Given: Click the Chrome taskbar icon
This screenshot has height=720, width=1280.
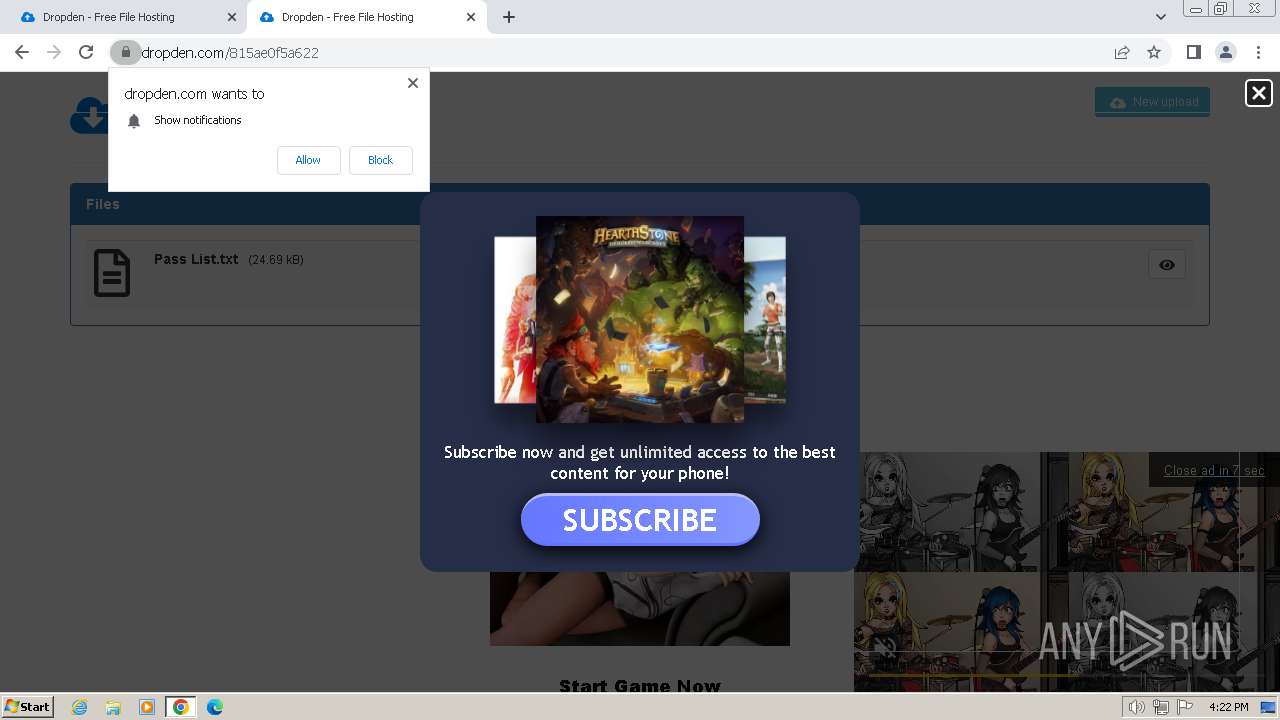Looking at the screenshot, I should (181, 707).
